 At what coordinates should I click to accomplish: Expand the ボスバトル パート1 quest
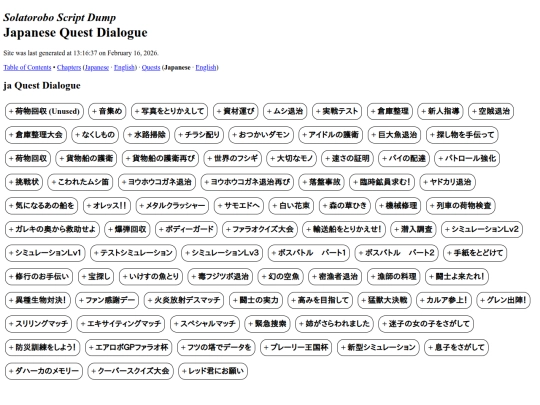[309, 253]
